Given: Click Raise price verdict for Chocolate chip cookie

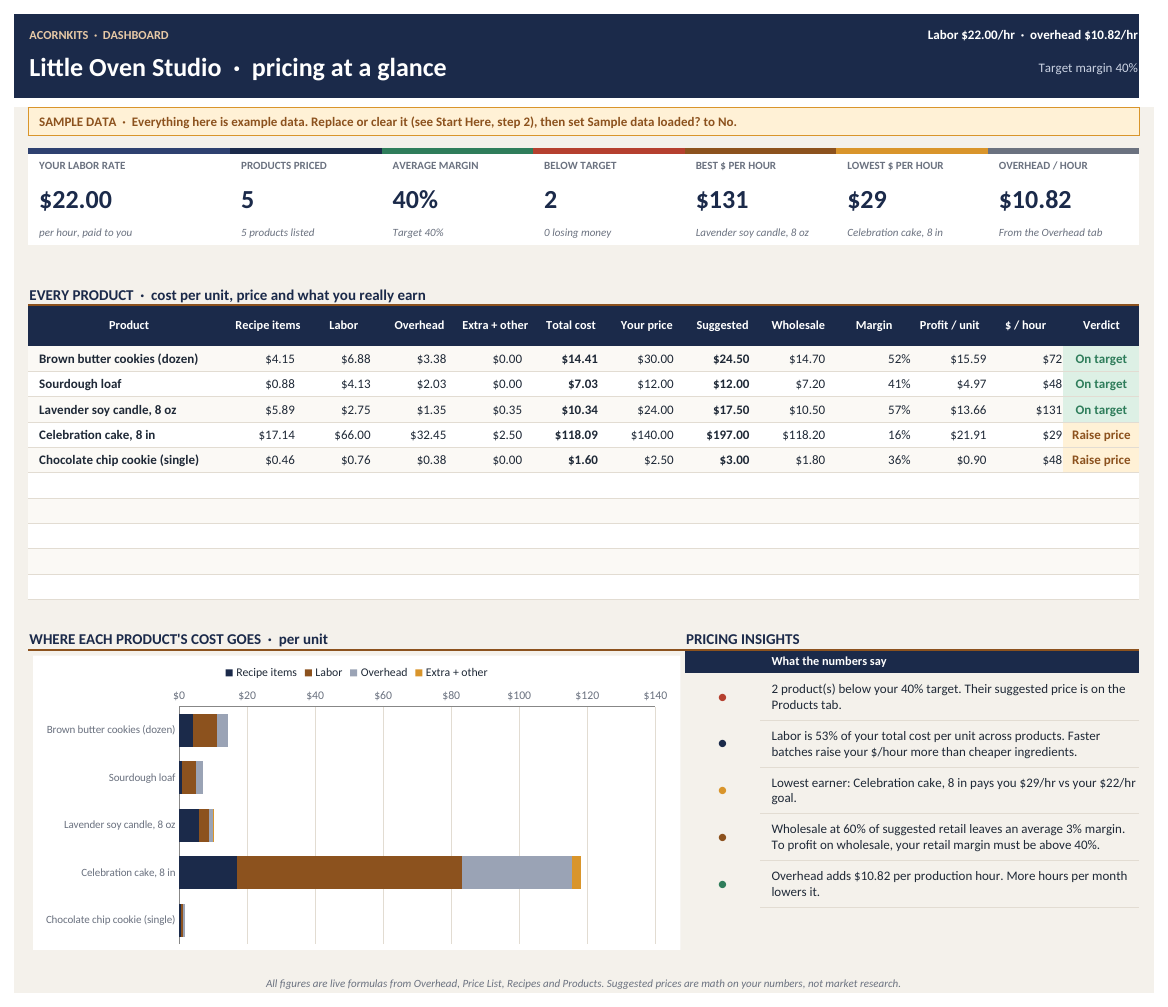Looking at the screenshot, I should (x=1101, y=460).
